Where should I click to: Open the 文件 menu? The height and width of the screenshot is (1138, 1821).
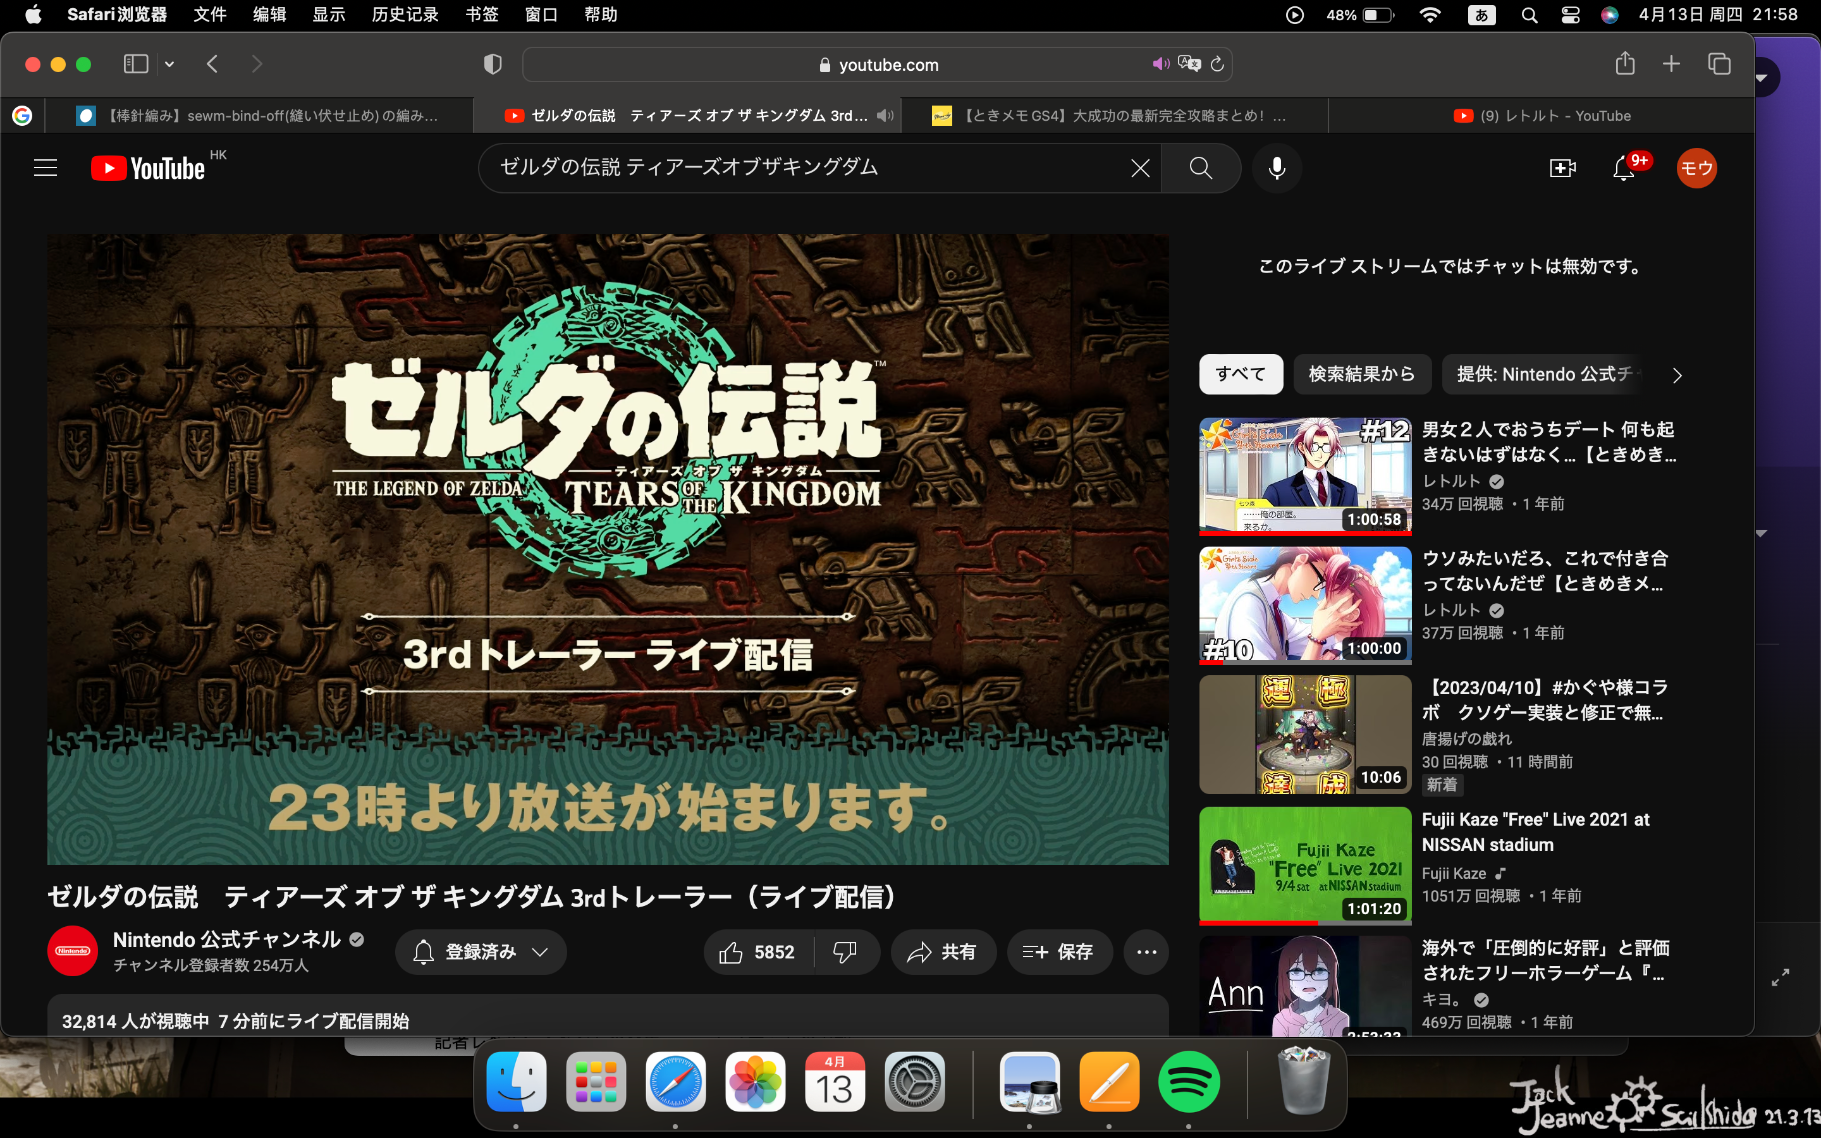(x=210, y=15)
